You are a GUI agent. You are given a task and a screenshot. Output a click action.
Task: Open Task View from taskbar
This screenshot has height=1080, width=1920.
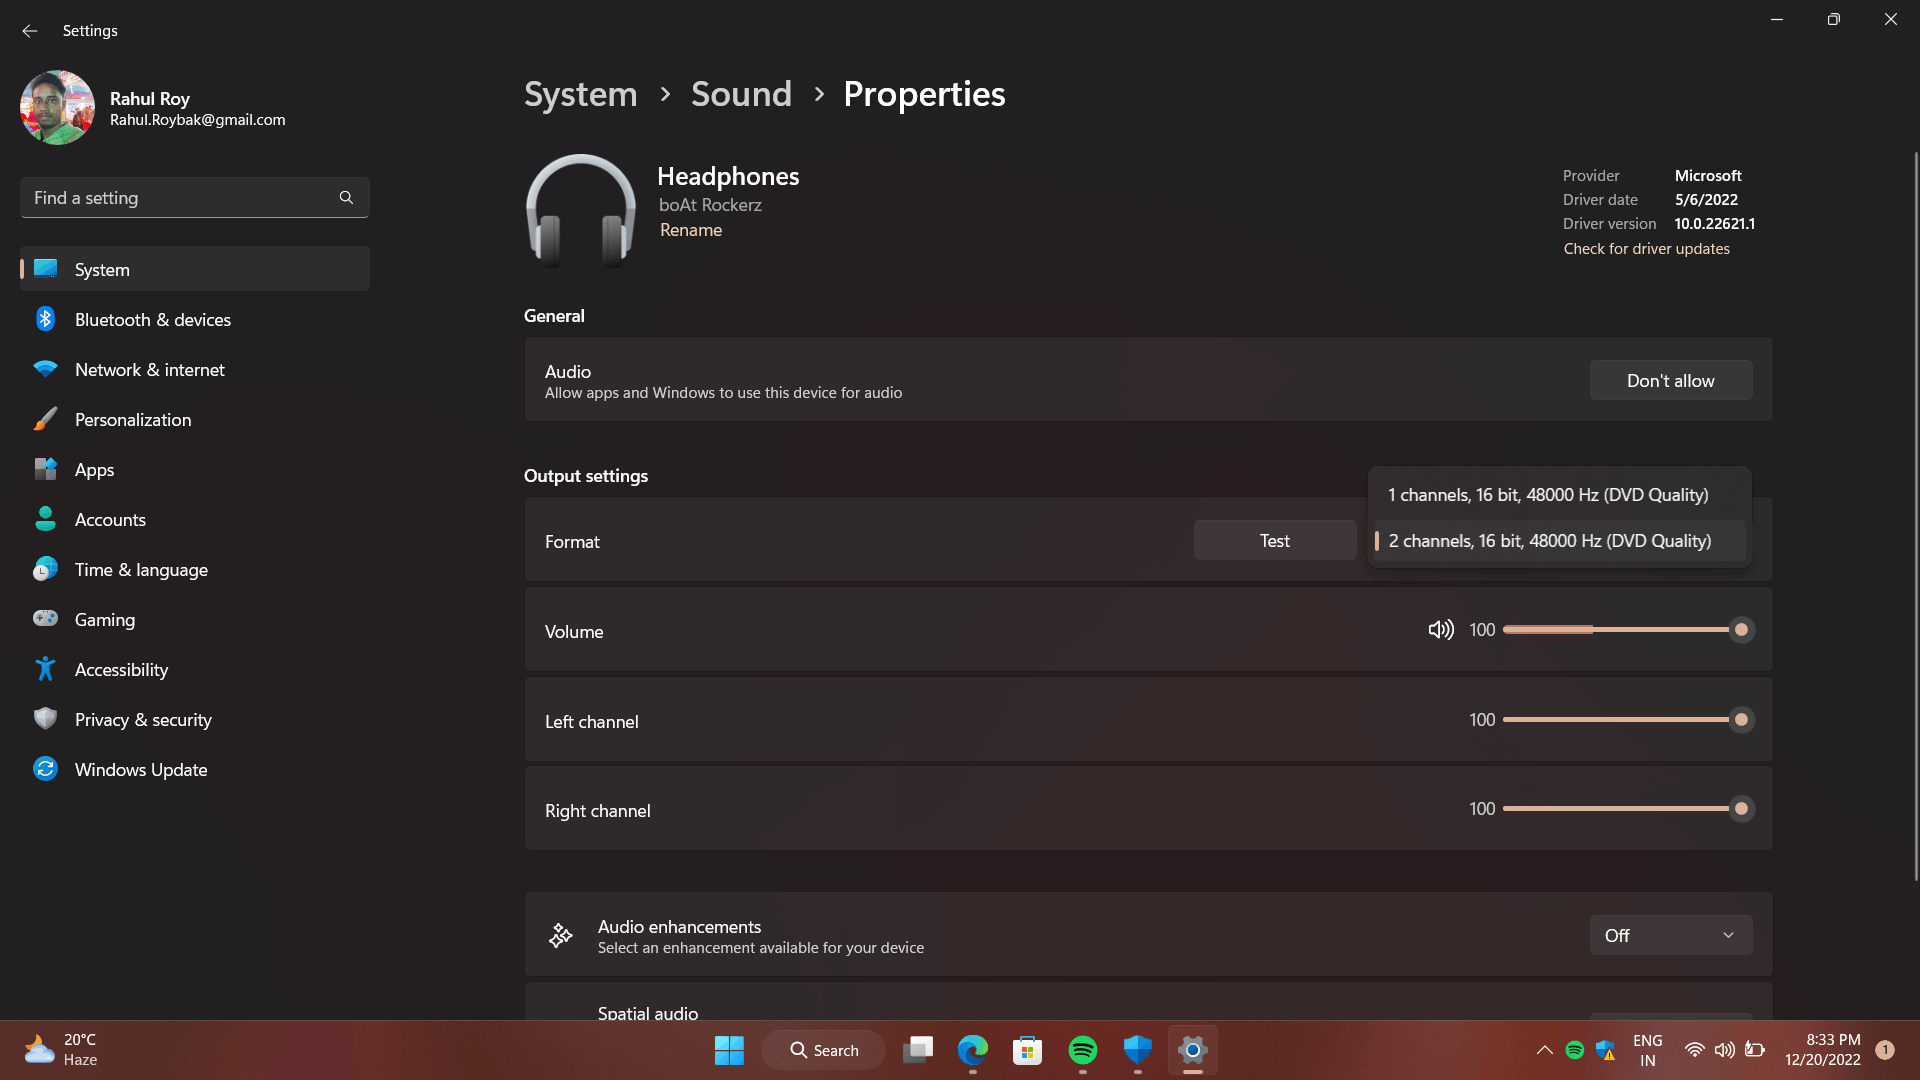pos(918,1050)
